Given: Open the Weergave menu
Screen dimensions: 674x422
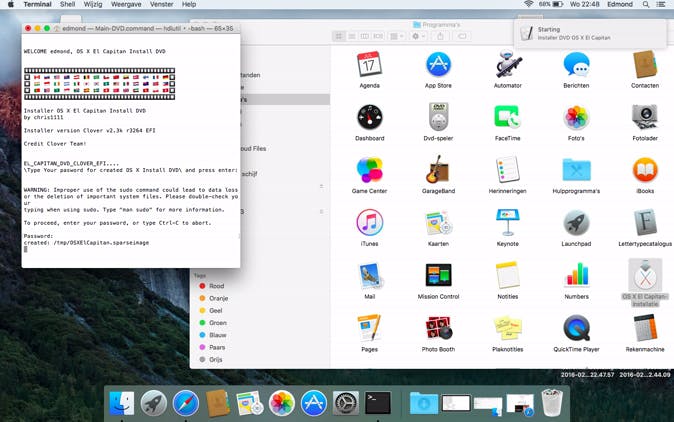Looking at the screenshot, I should (x=126, y=4).
